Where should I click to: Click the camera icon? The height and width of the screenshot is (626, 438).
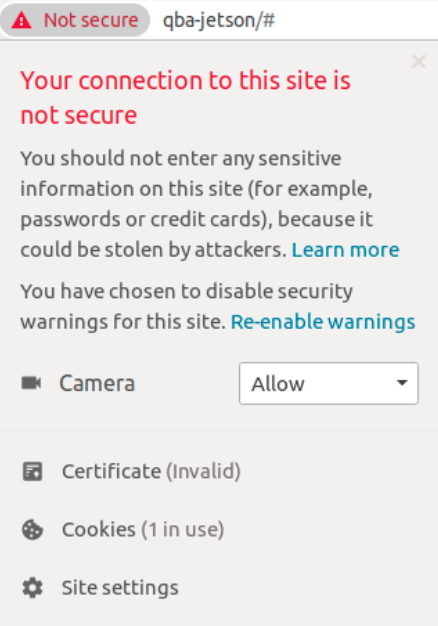click(31, 383)
